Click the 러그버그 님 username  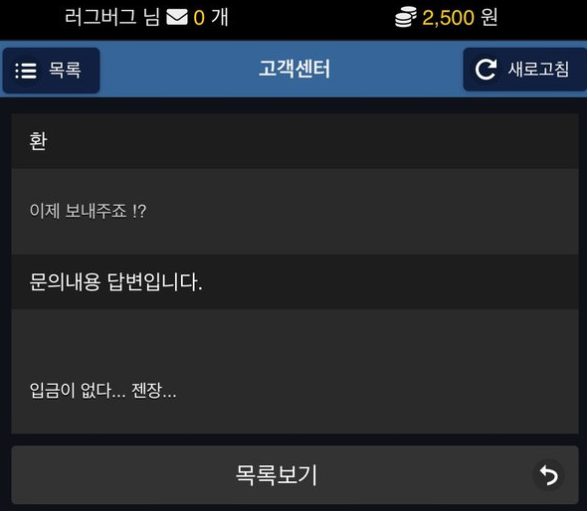click(x=112, y=17)
